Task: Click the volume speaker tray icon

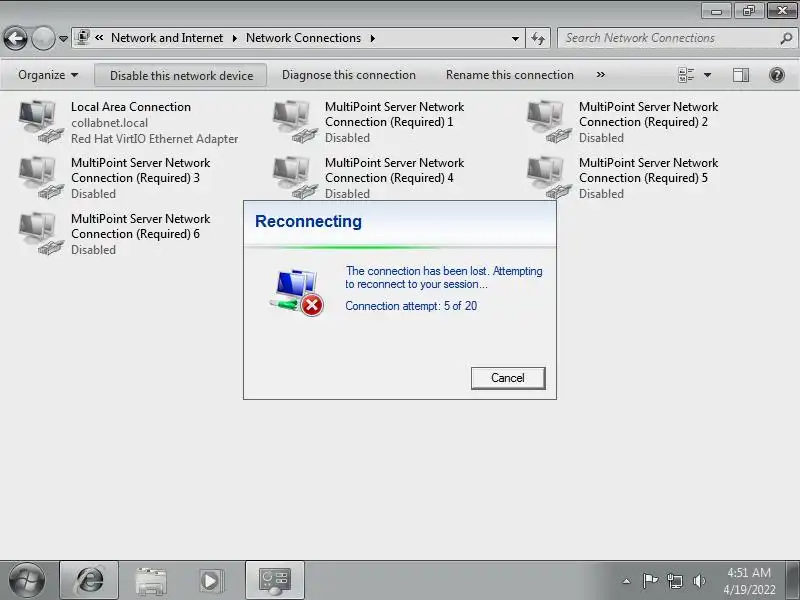Action: coord(699,581)
